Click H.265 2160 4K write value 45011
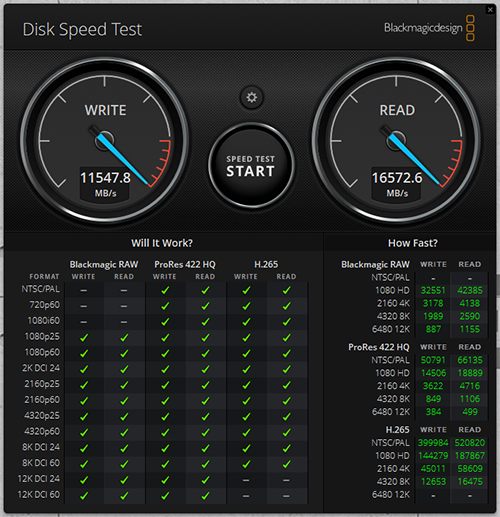 point(433,469)
